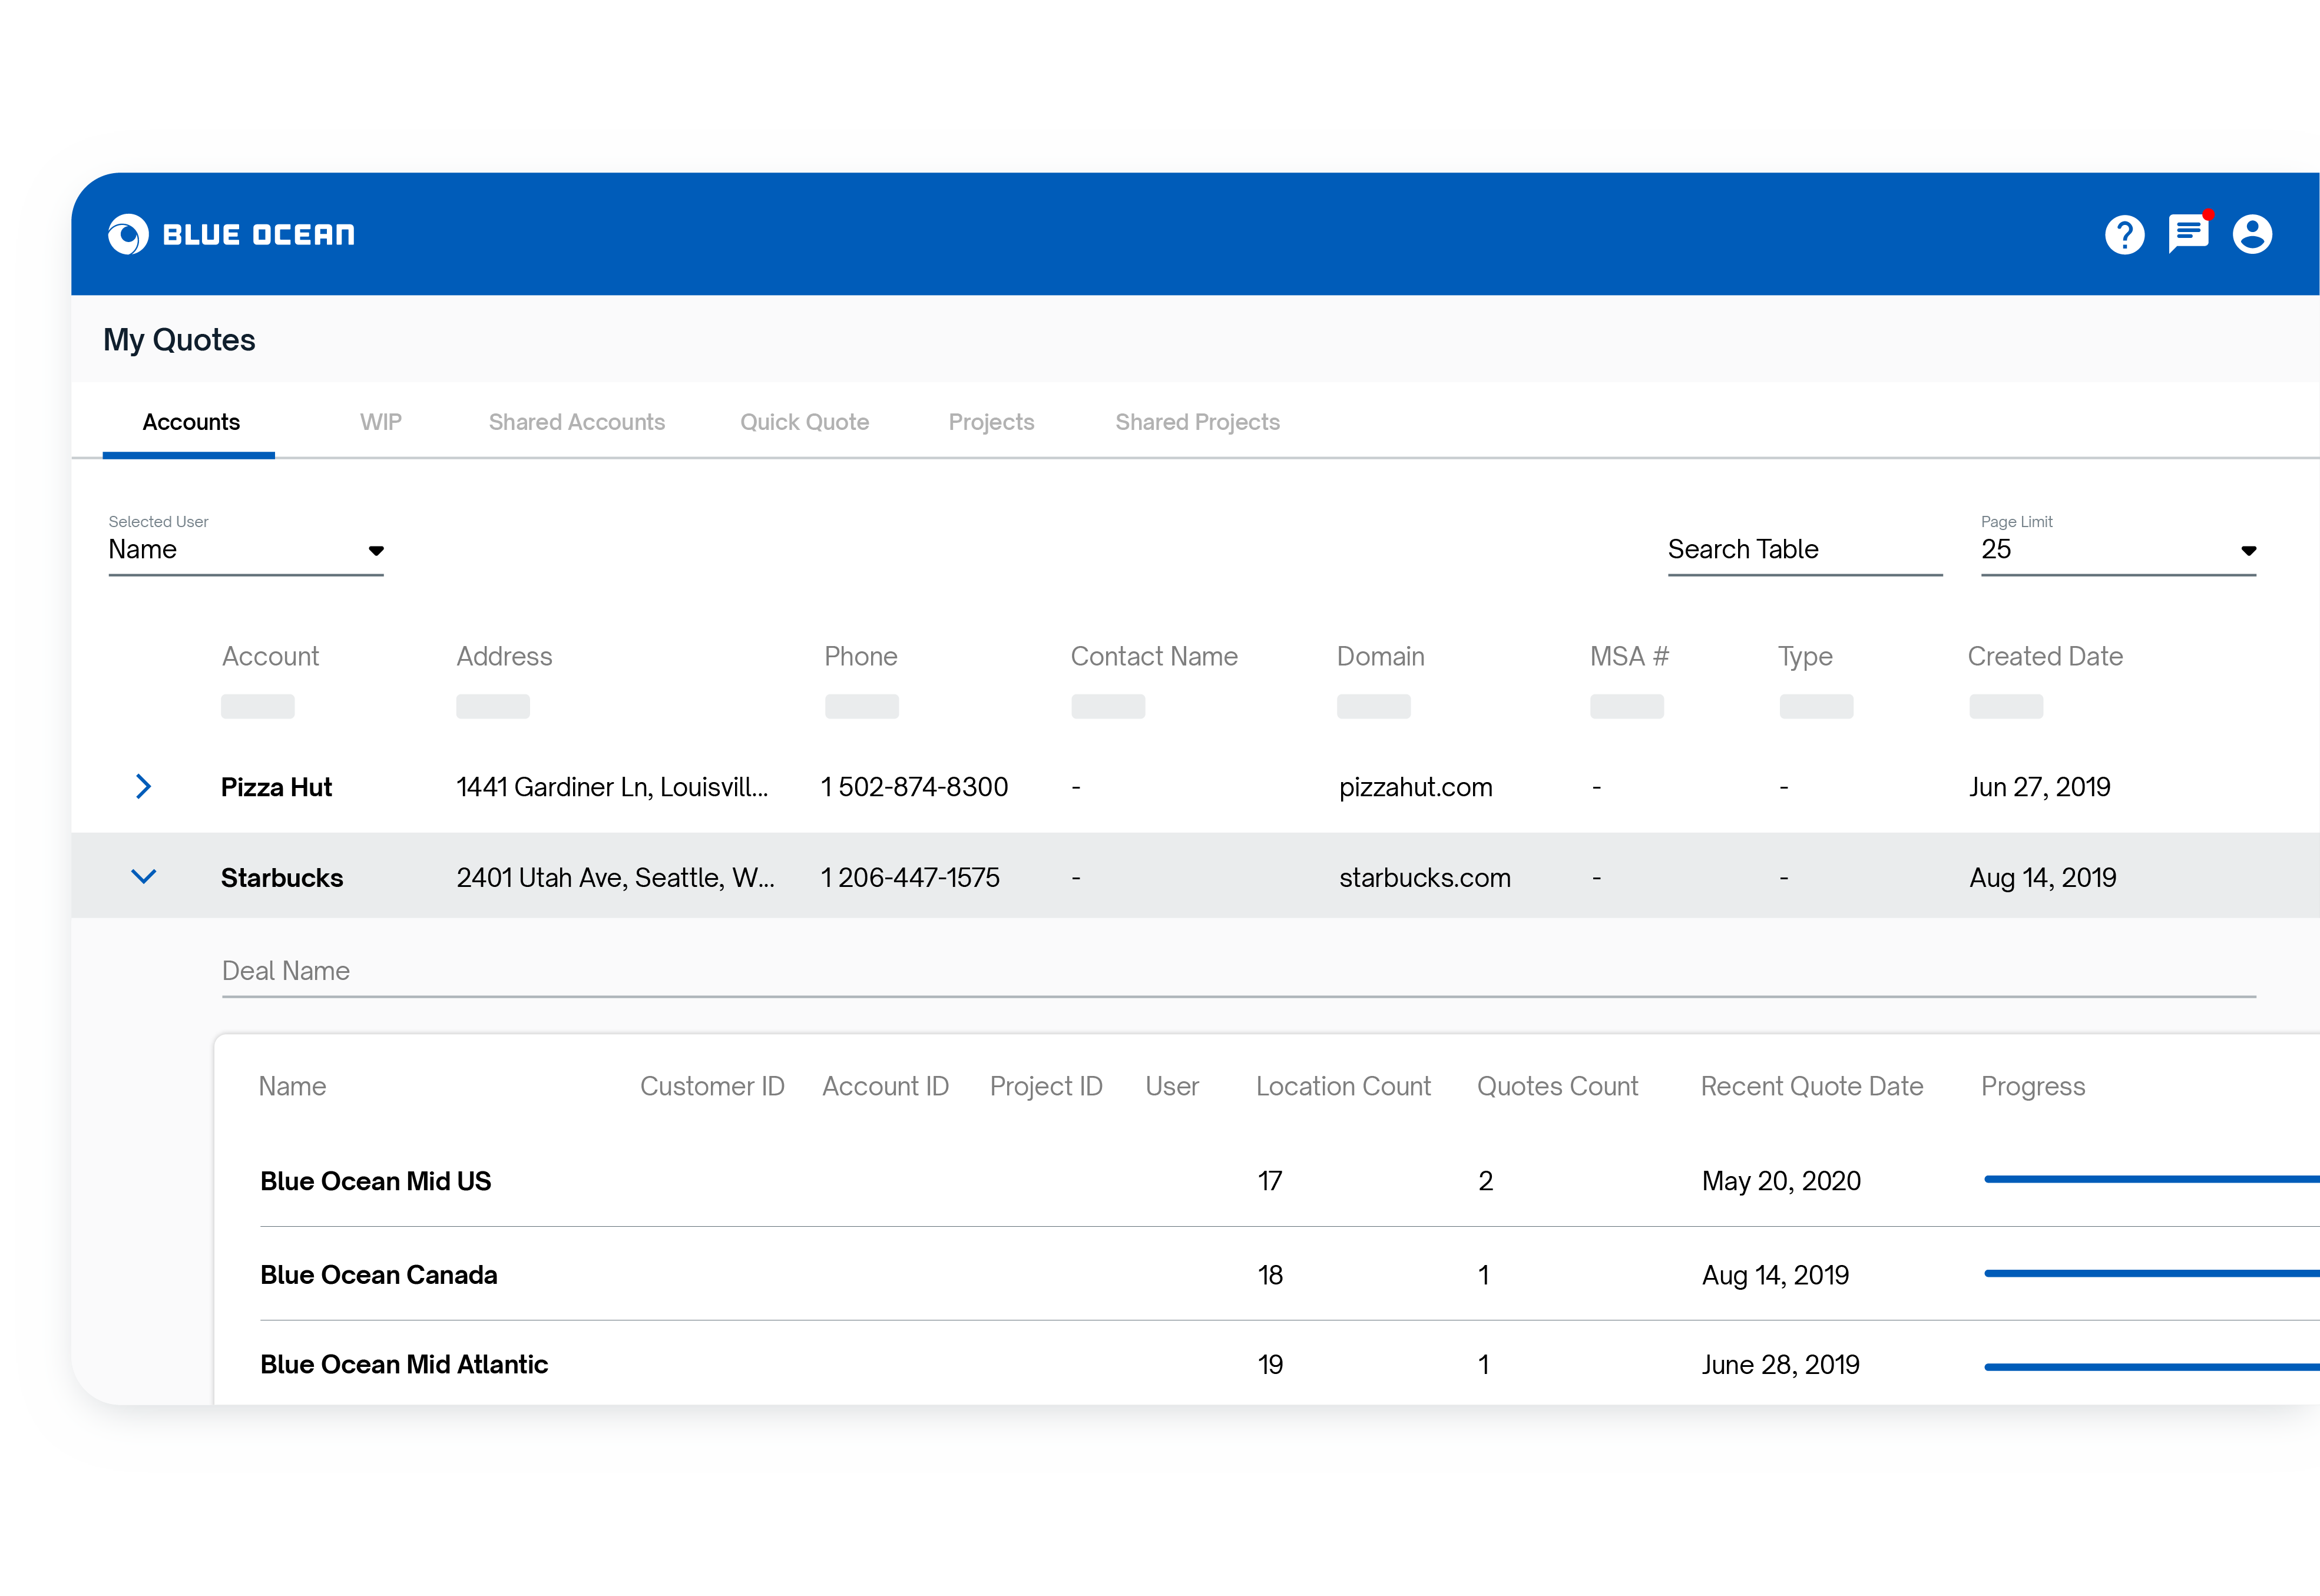
Task: Open the Blue Ocean Canada deal
Action: tap(378, 1275)
